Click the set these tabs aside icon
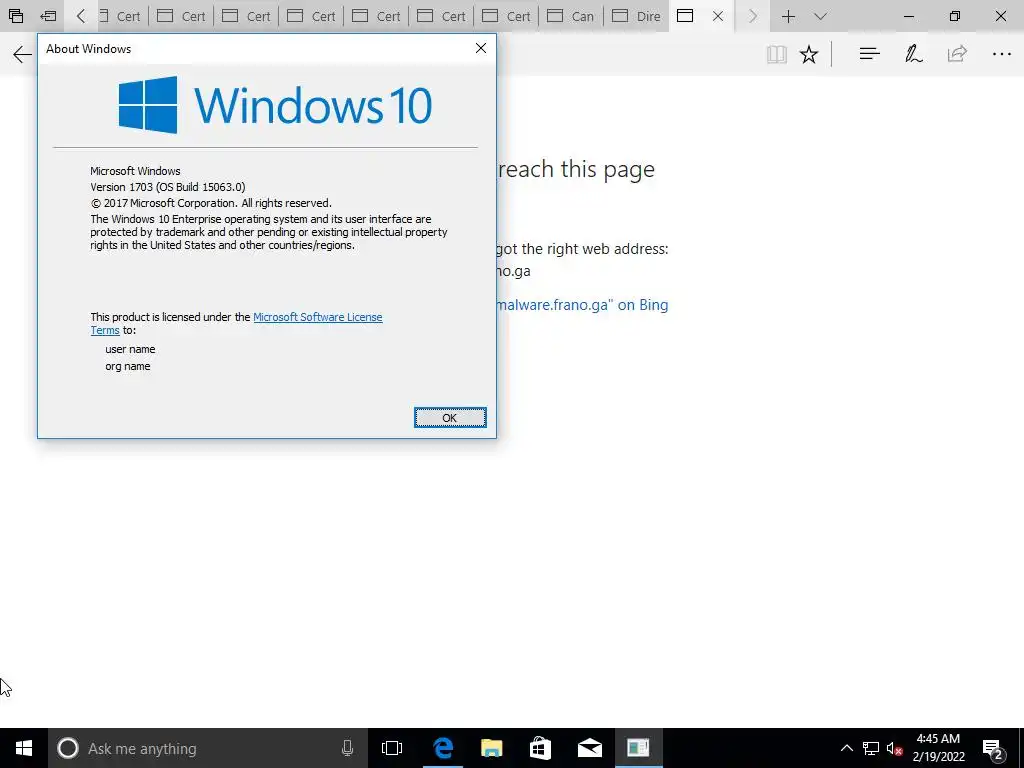This screenshot has width=1024, height=768. click(x=48, y=16)
